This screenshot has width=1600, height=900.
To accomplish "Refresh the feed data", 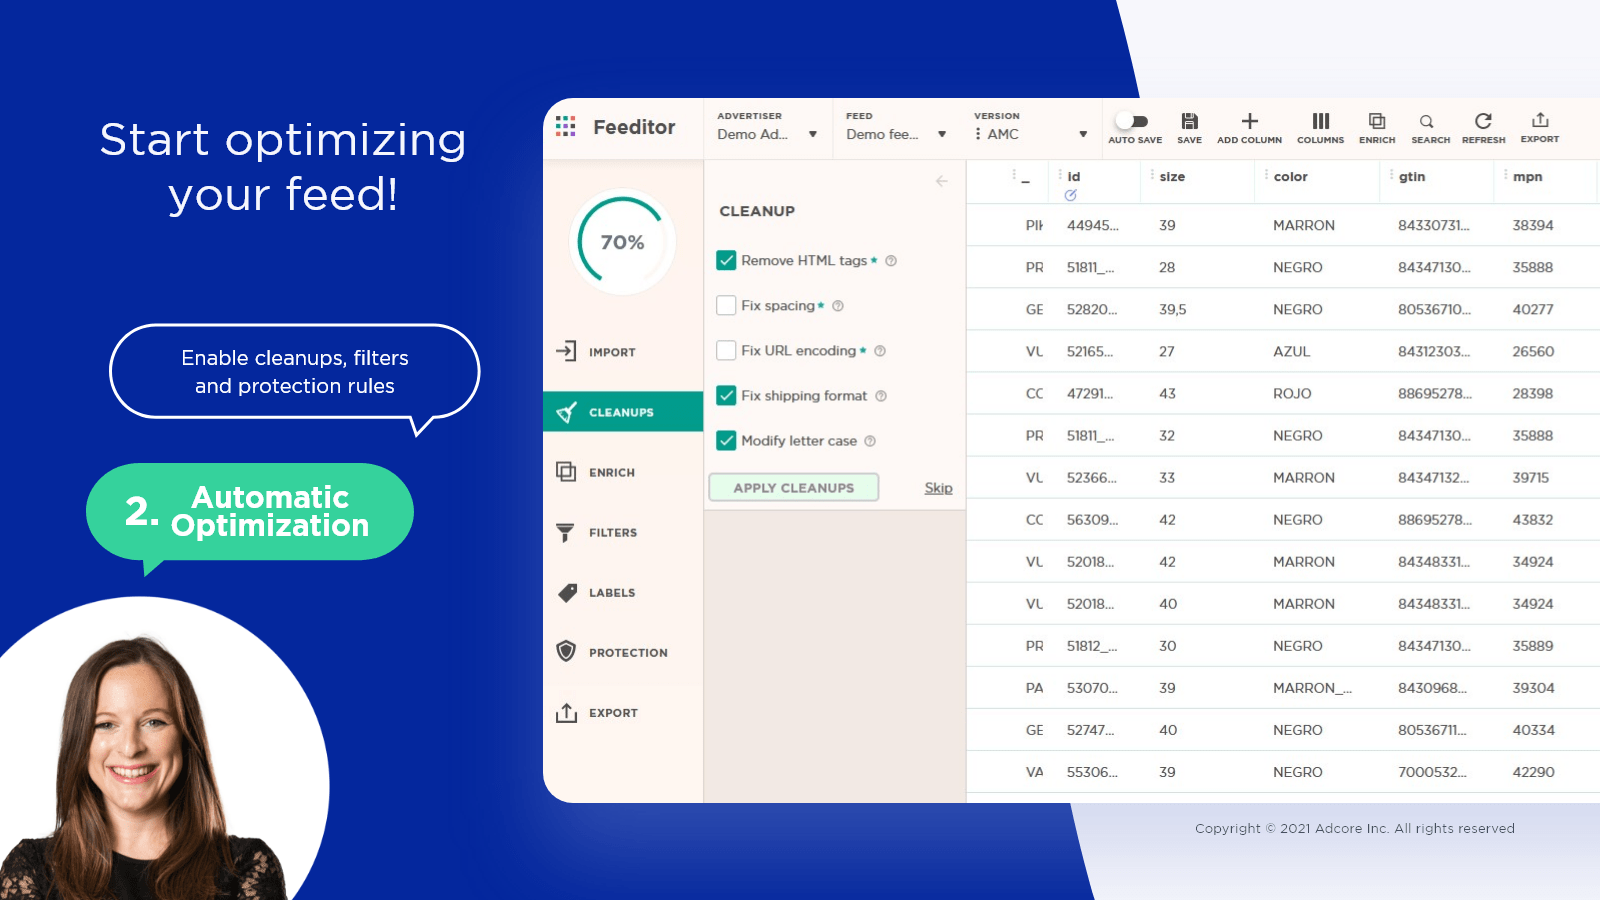I will pos(1483,122).
